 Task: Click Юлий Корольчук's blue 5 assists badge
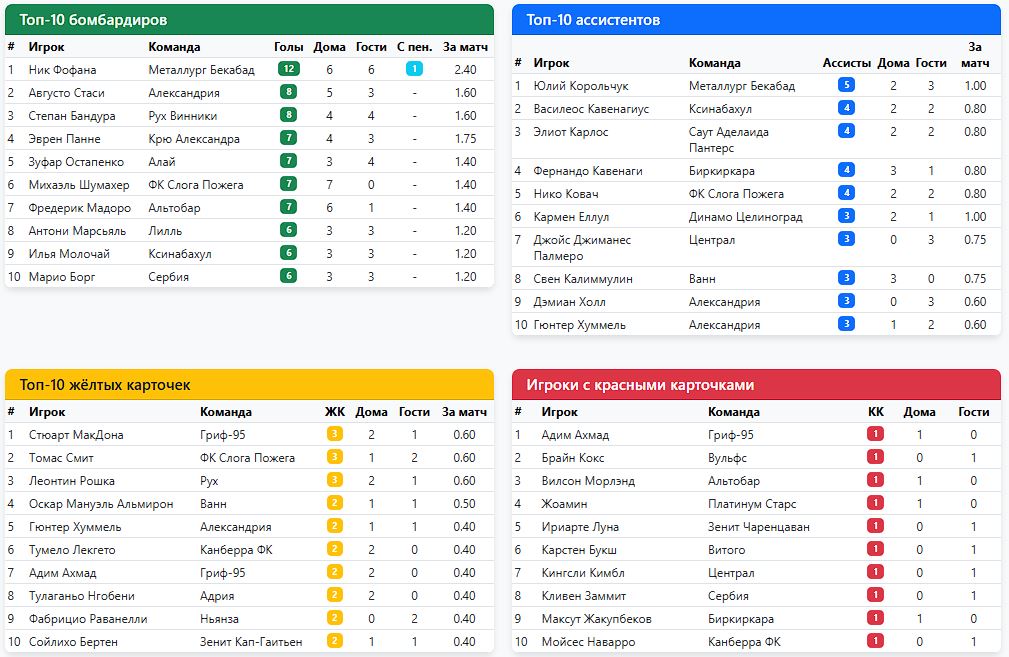pyautogui.click(x=846, y=85)
